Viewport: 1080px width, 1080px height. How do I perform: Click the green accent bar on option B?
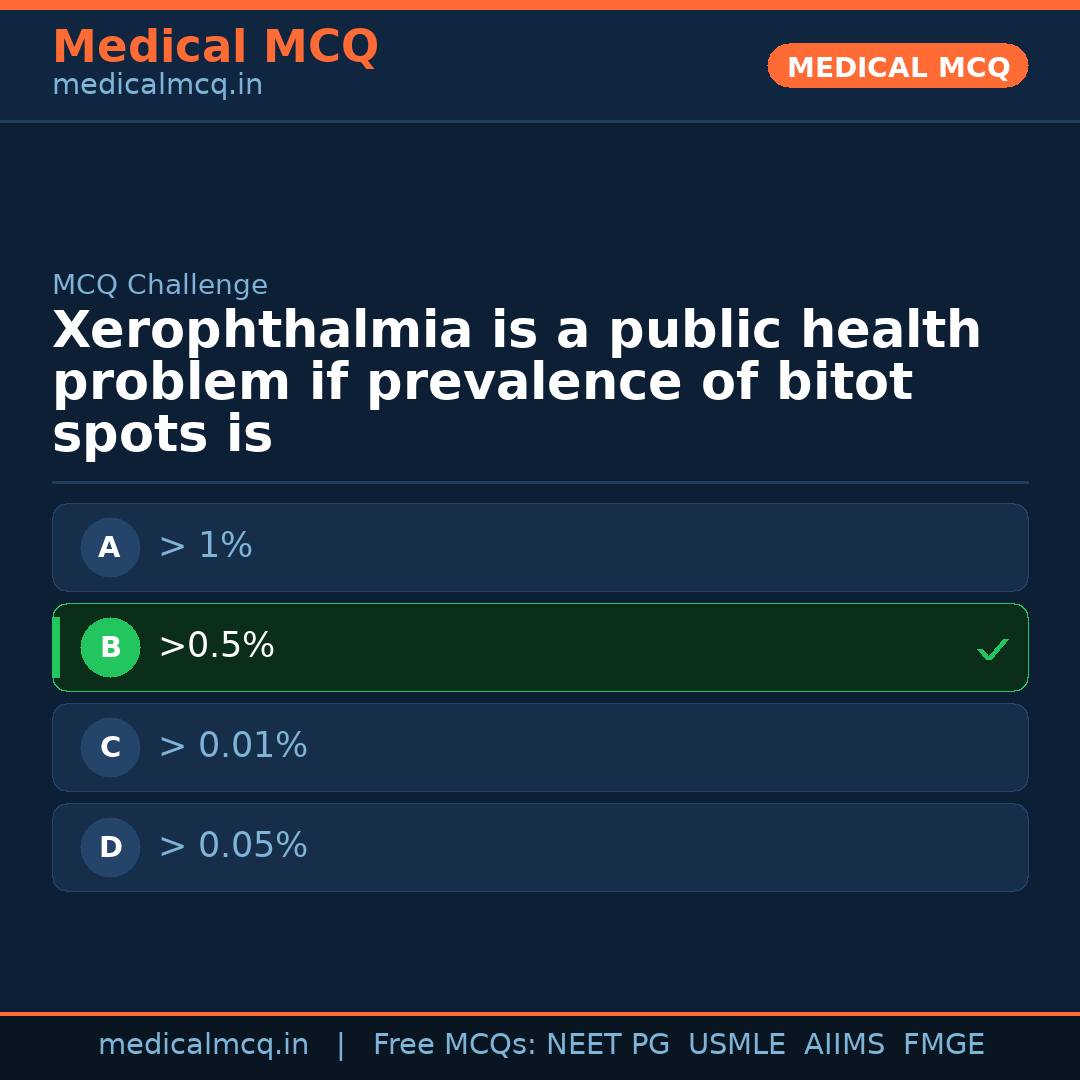click(56, 647)
